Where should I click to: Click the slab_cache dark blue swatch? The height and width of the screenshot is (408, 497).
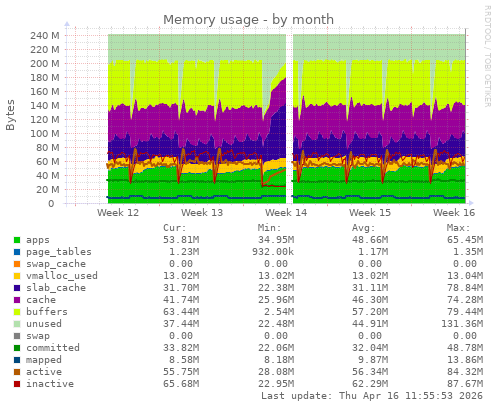click(x=17, y=288)
